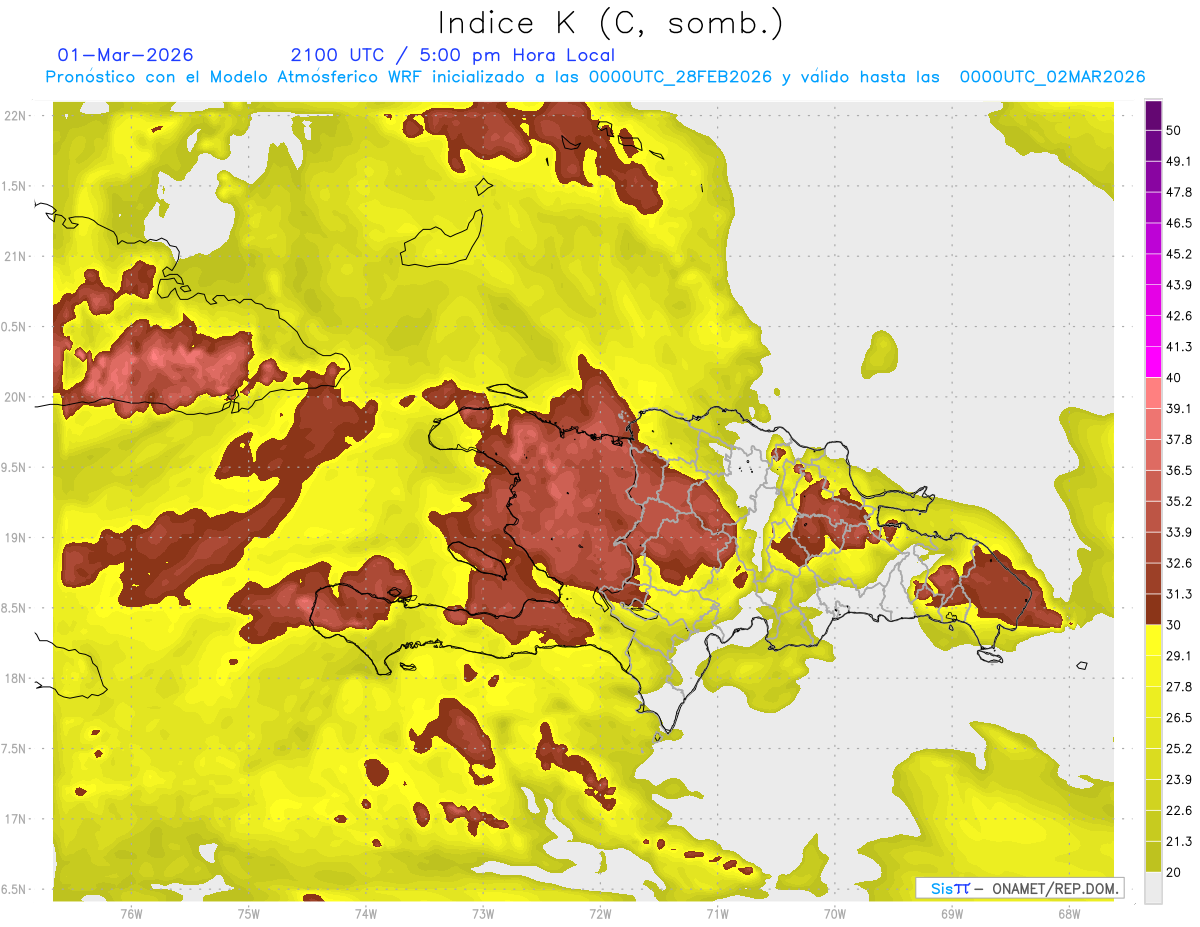Click the '76W' longitude label
1200x927 pixels.
point(131,913)
